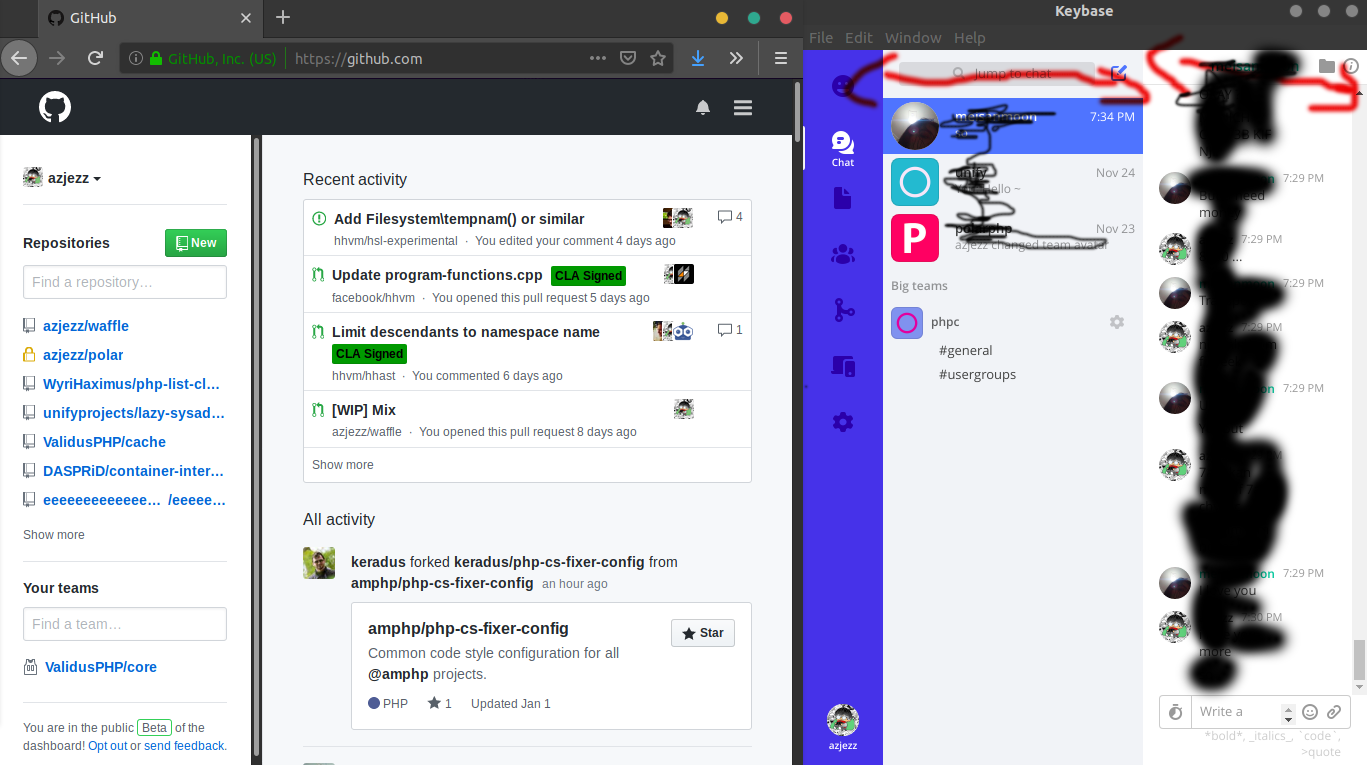Screen dimensions: 1371x768
Task: Show more recent activity
Action: pyautogui.click(x=343, y=465)
